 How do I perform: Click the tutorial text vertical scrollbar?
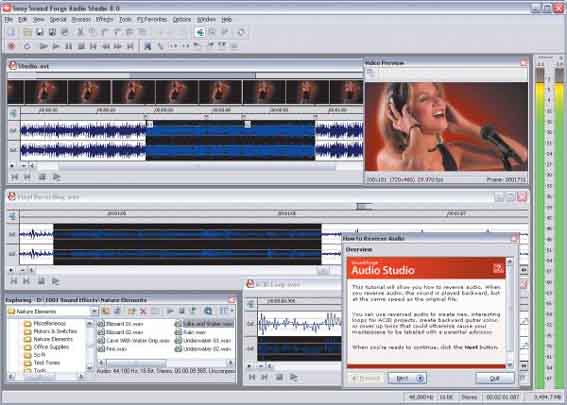tap(510, 312)
